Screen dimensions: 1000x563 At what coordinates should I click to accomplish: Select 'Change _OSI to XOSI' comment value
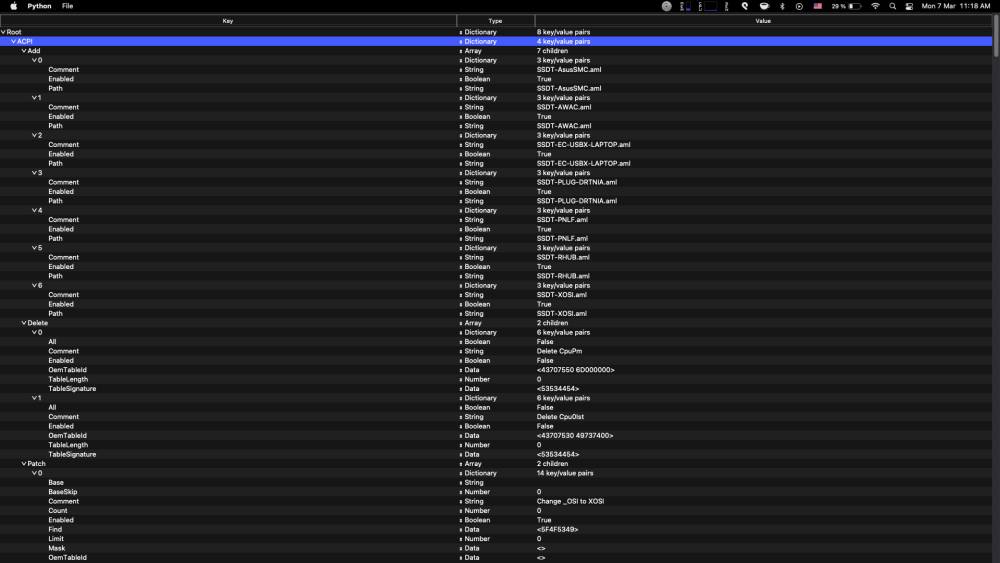[570, 501]
